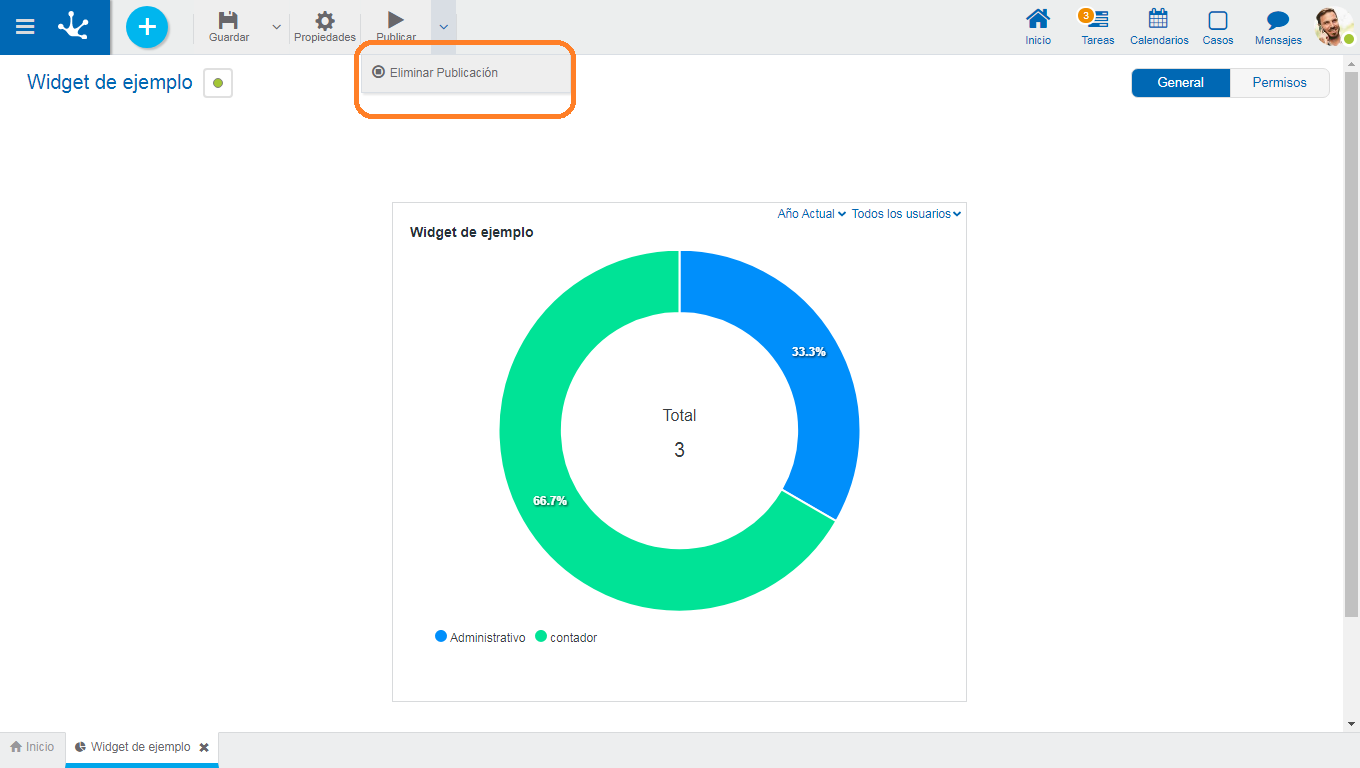Open the Todos los usuarios dropdown

pos(906,214)
